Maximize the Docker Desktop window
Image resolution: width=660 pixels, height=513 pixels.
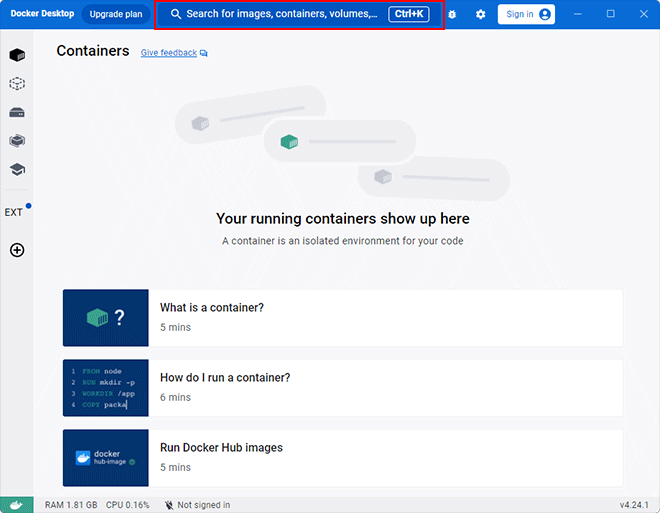(x=611, y=14)
